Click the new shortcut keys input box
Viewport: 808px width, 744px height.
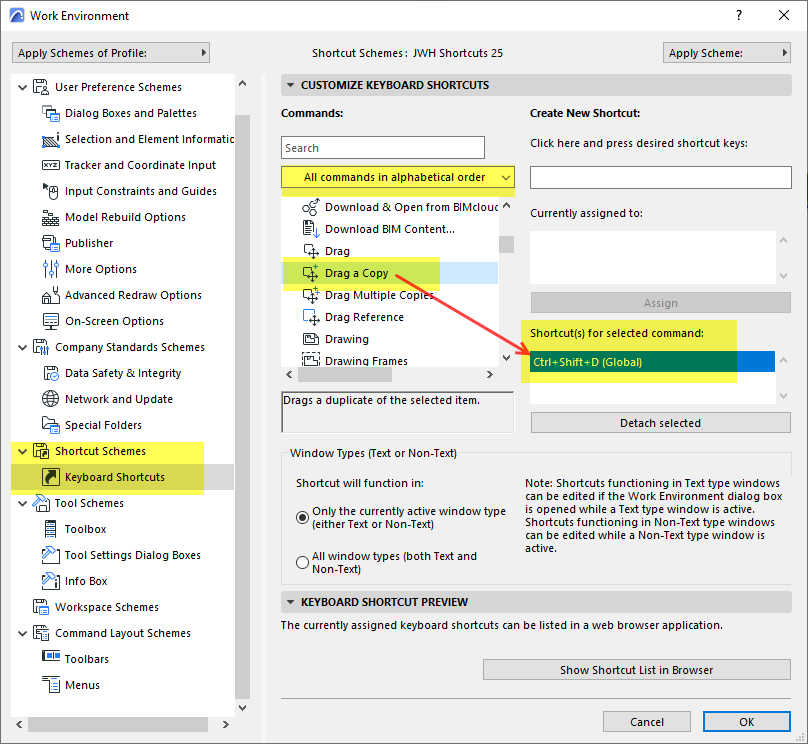click(661, 177)
